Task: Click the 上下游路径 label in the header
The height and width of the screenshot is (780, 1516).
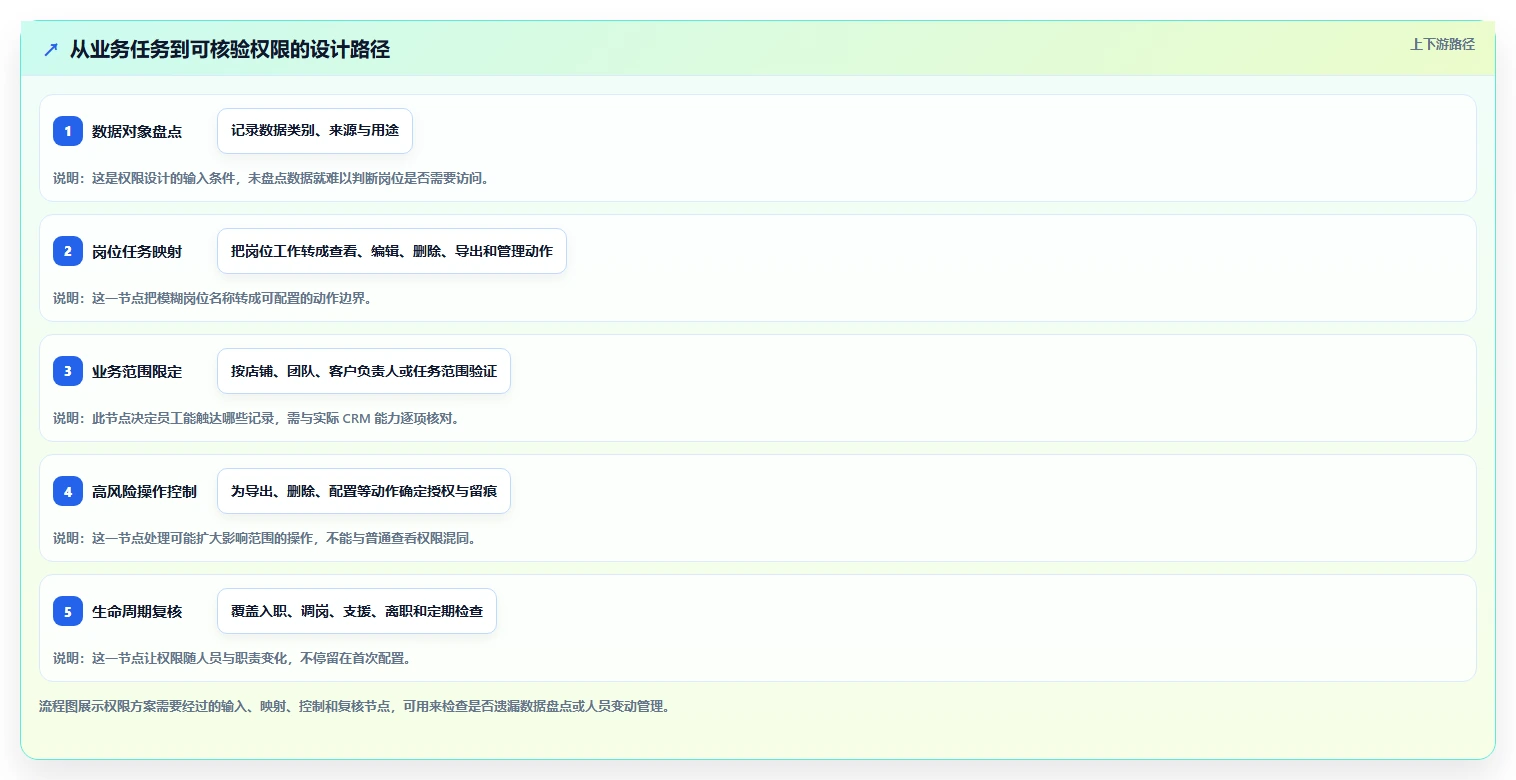Action: click(x=1442, y=44)
